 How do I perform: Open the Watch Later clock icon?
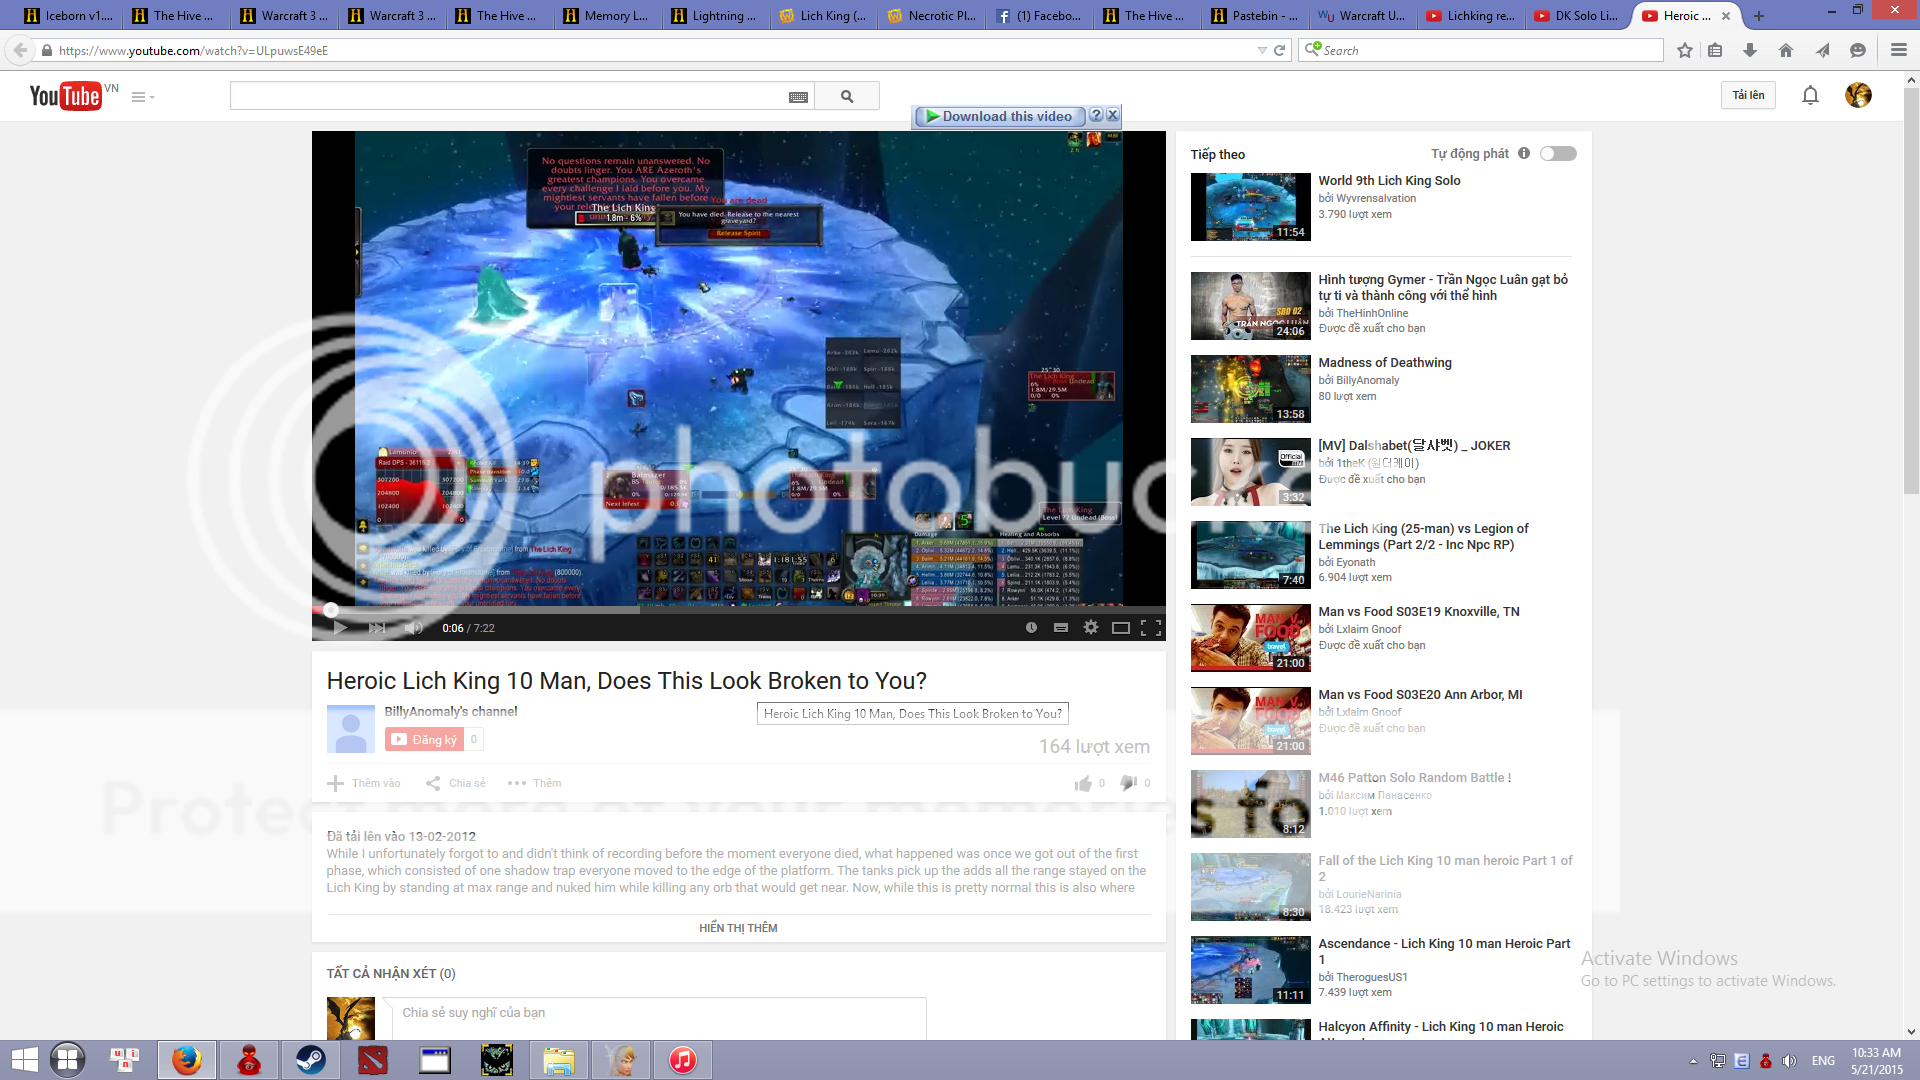tap(1031, 628)
